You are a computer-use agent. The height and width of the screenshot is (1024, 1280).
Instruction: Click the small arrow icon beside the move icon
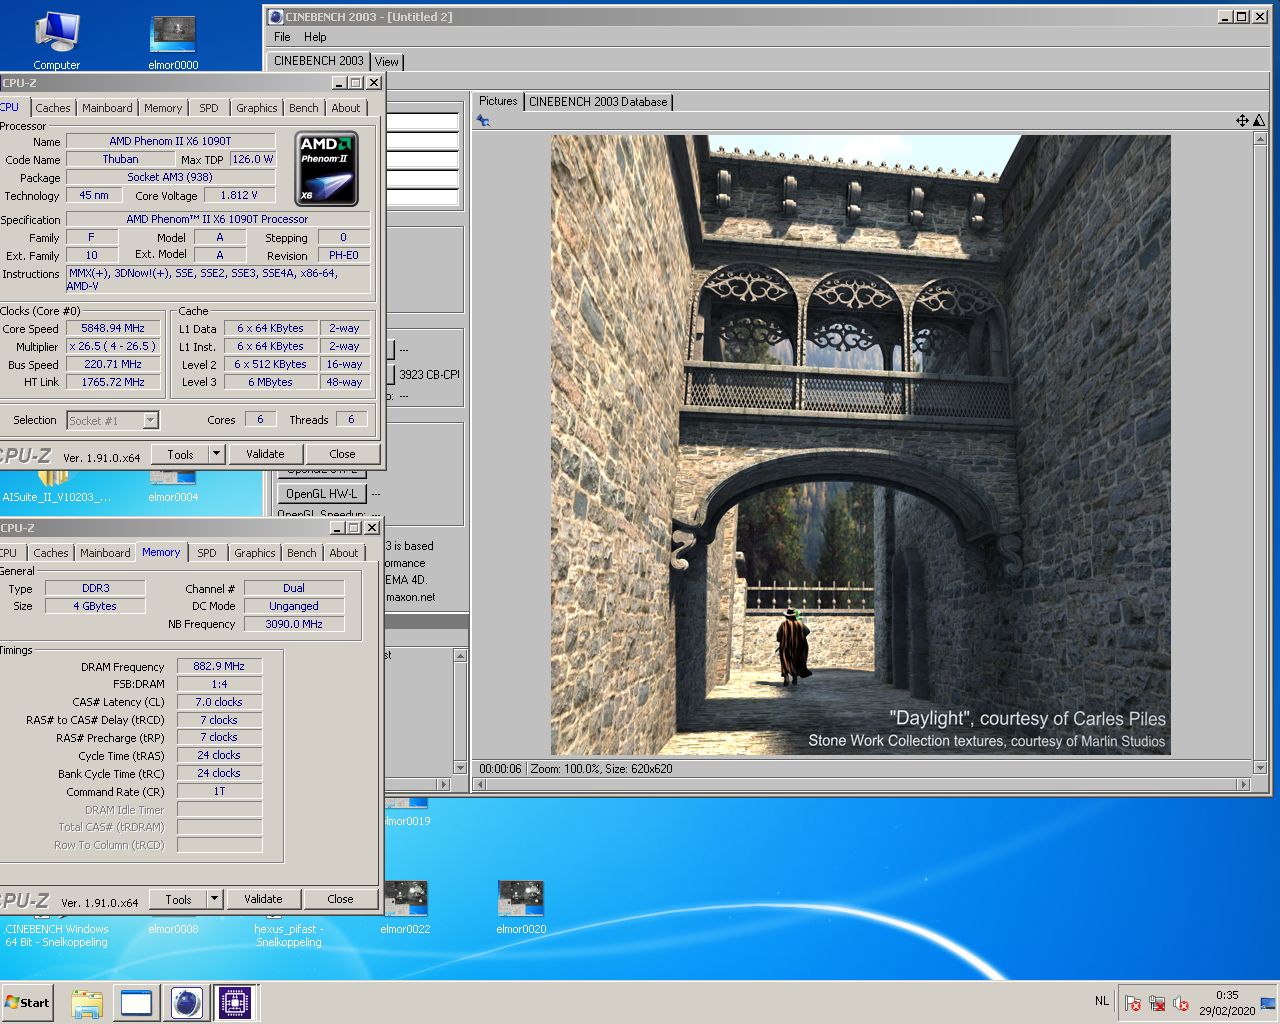[x=1257, y=120]
